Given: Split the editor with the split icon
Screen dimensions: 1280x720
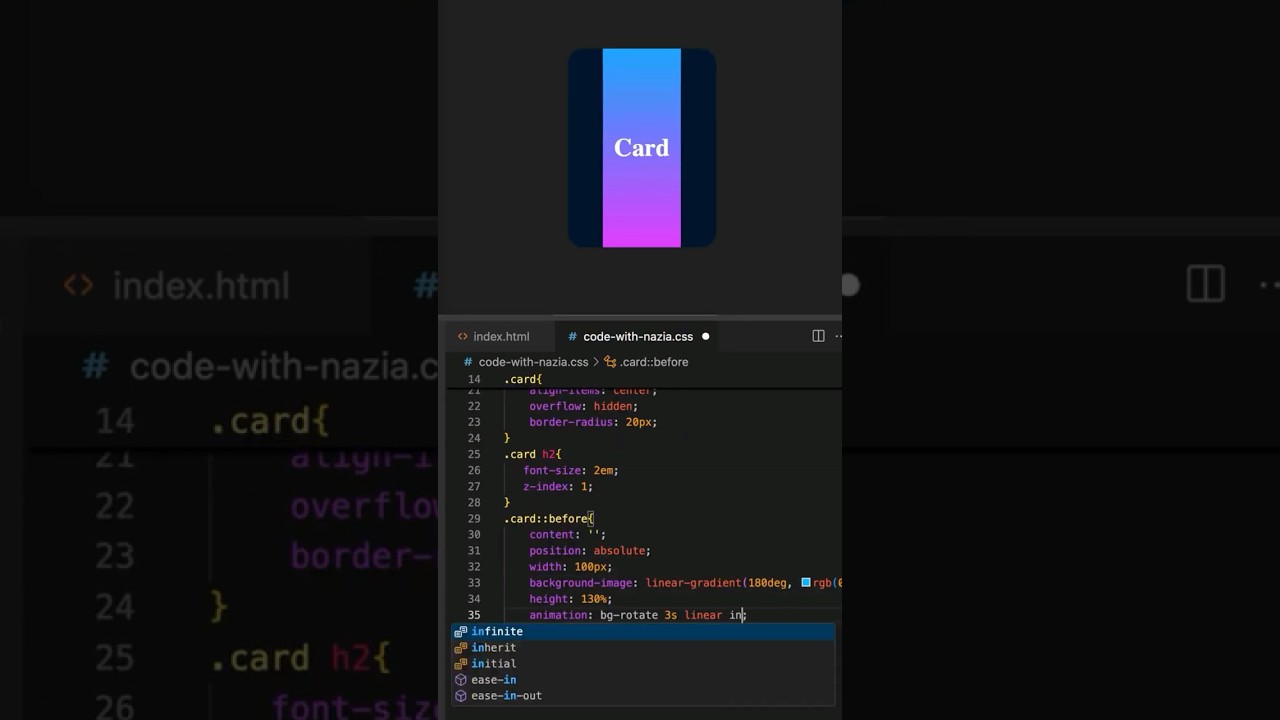Looking at the screenshot, I should tap(818, 337).
